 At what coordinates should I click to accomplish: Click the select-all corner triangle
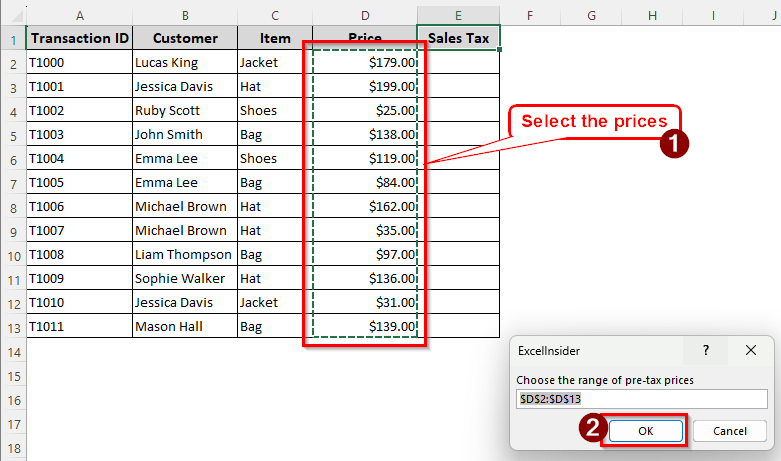click(16, 16)
